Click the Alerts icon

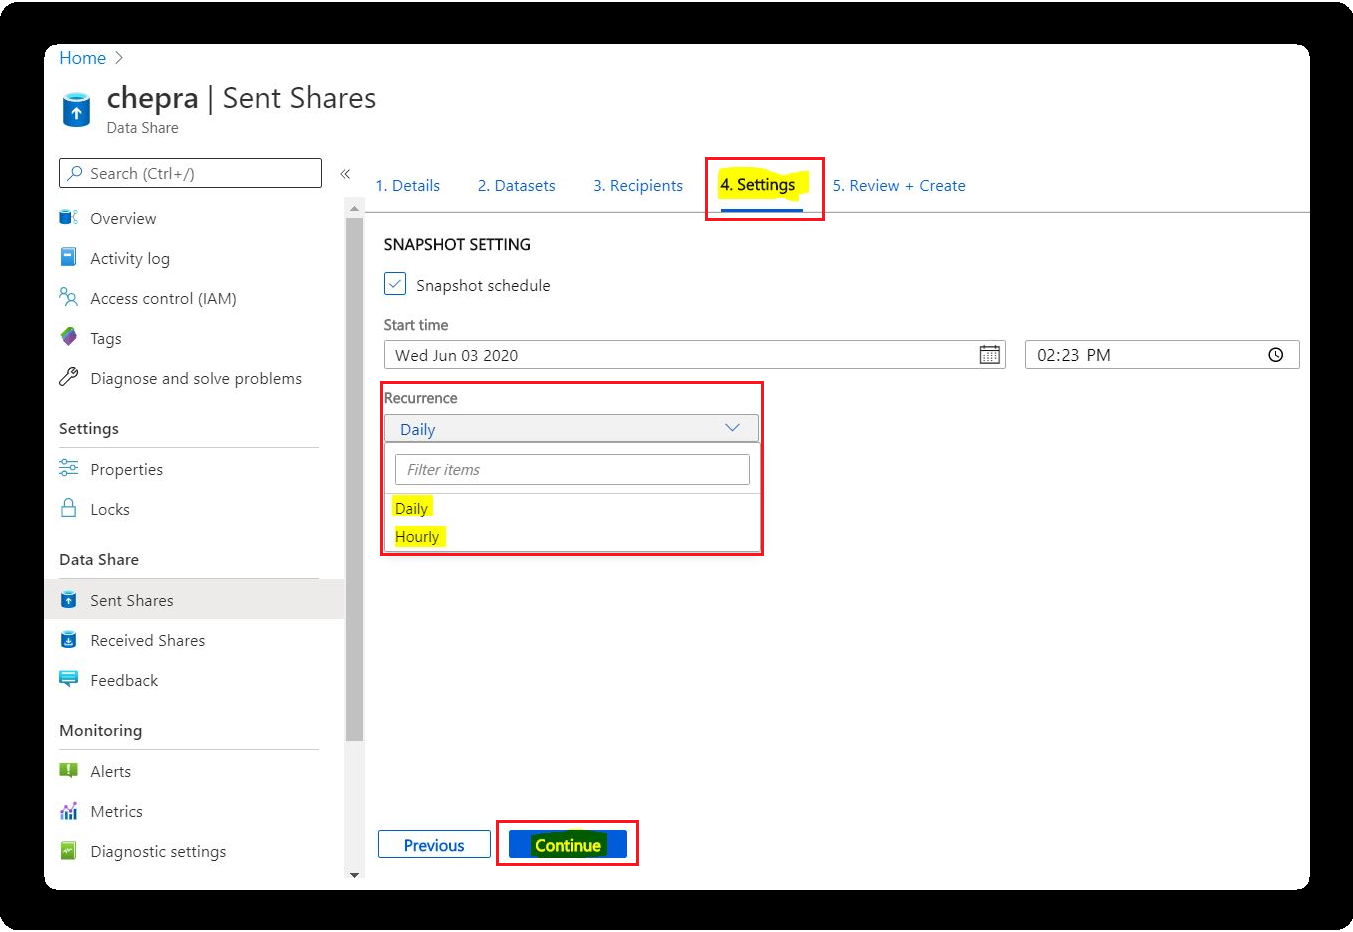pos(68,770)
